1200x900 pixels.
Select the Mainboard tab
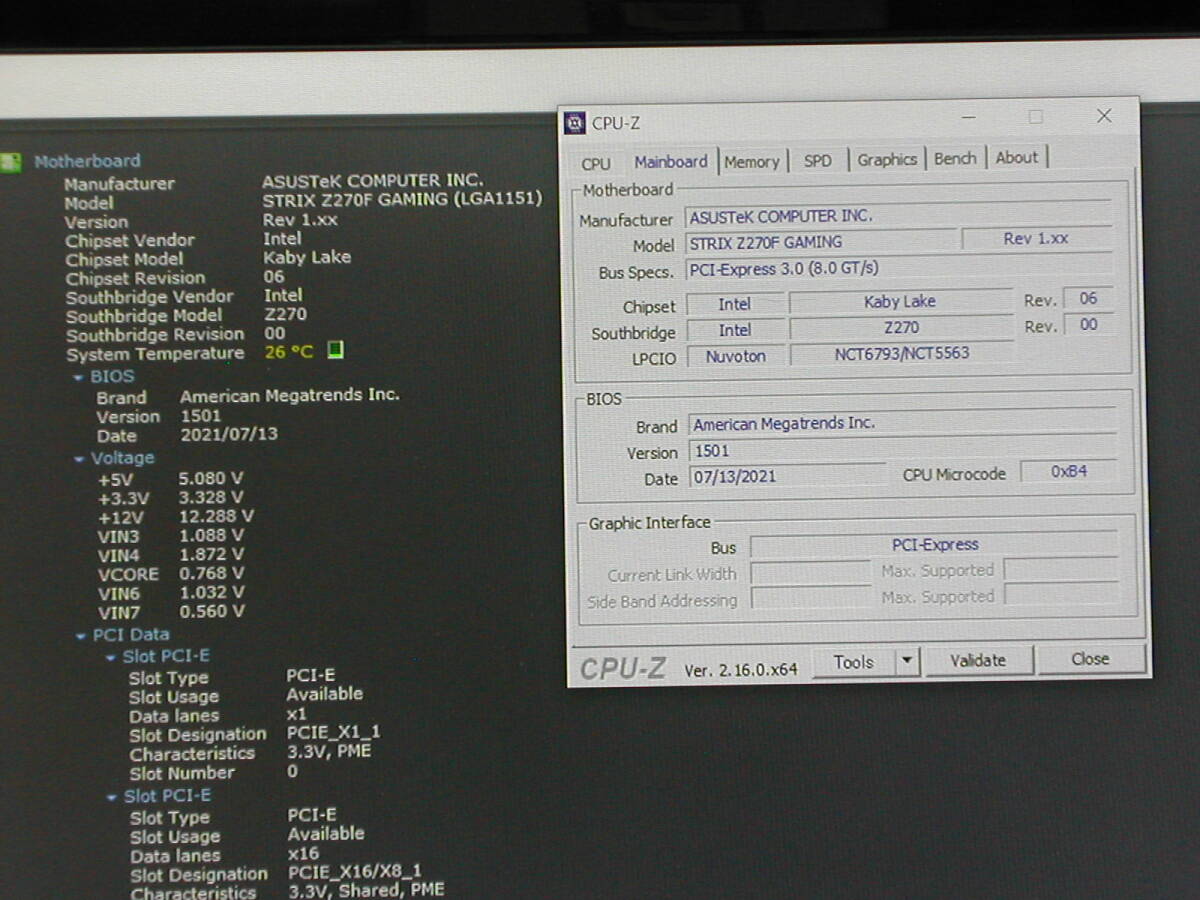(671, 162)
